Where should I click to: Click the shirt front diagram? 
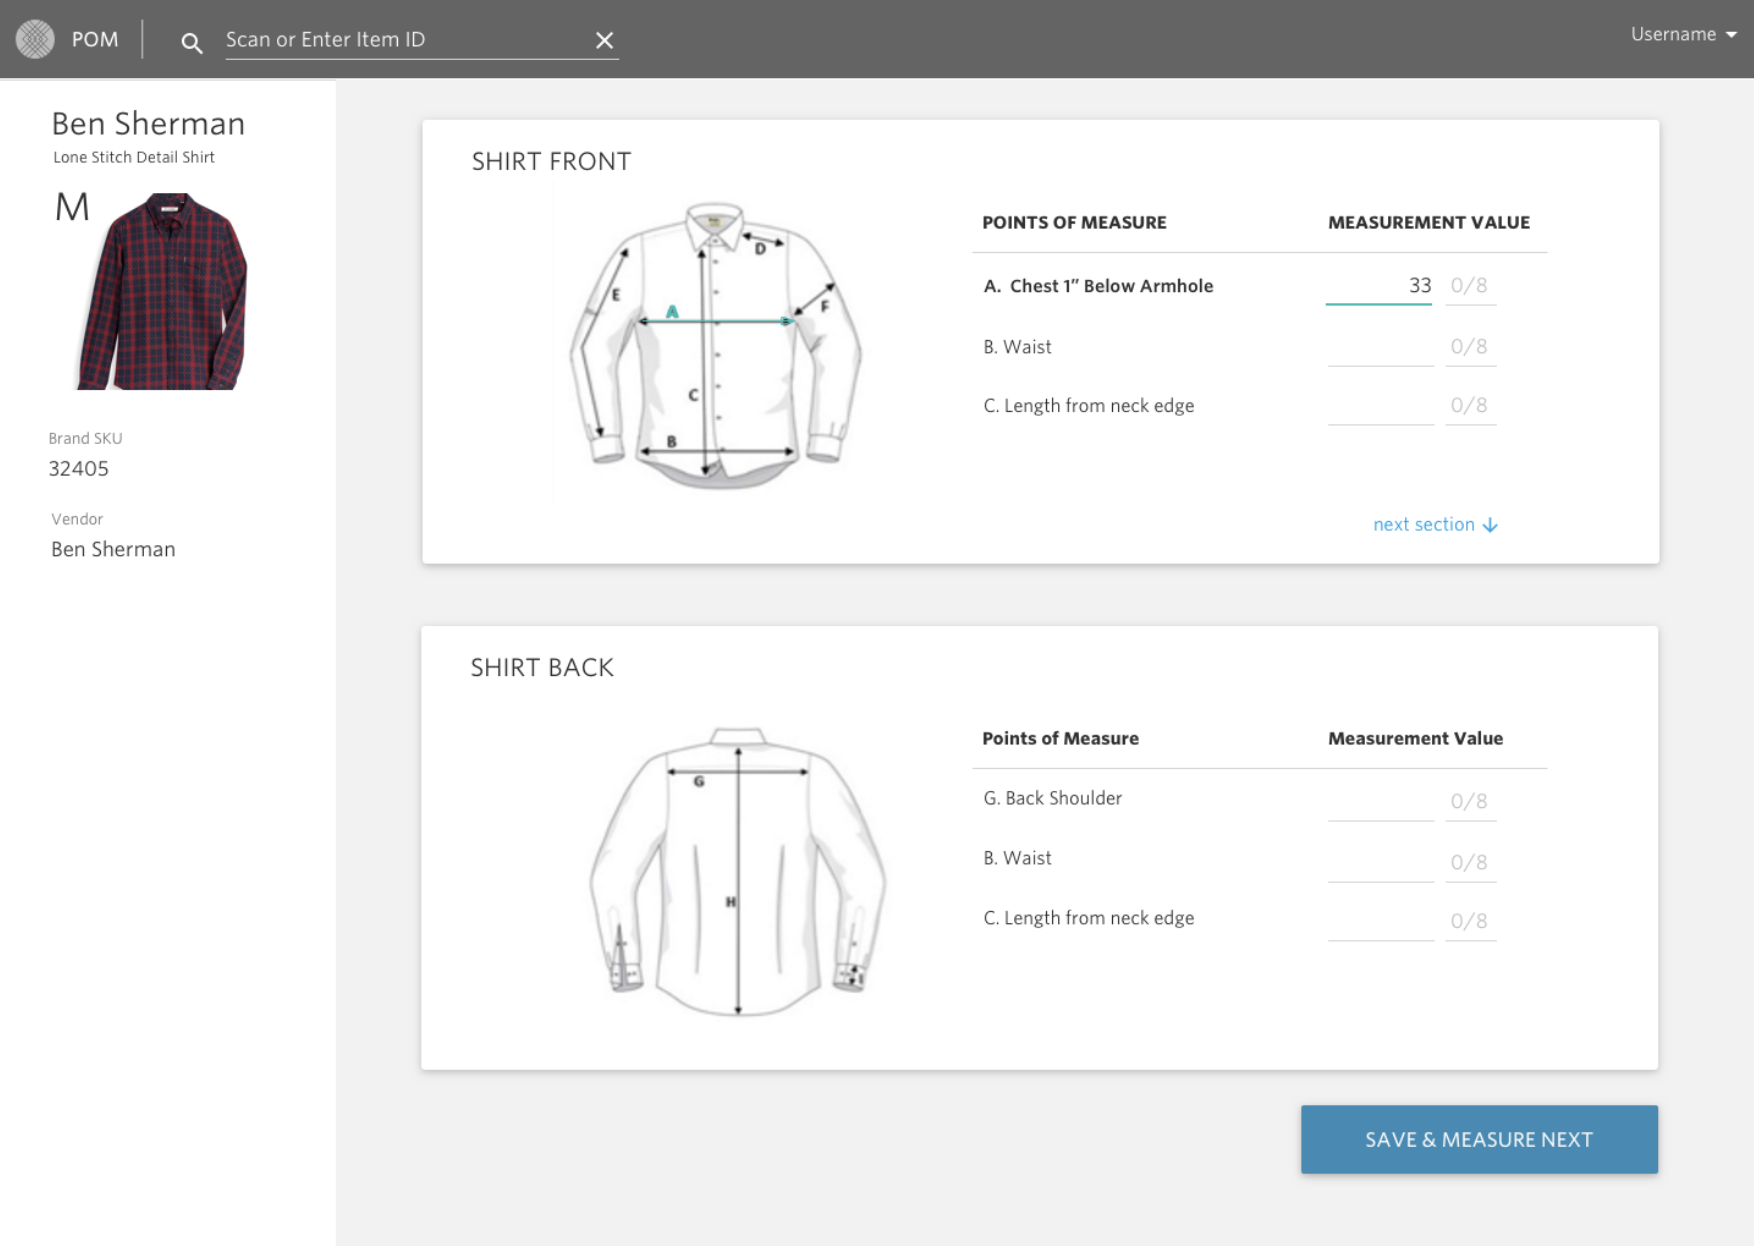[x=715, y=346]
